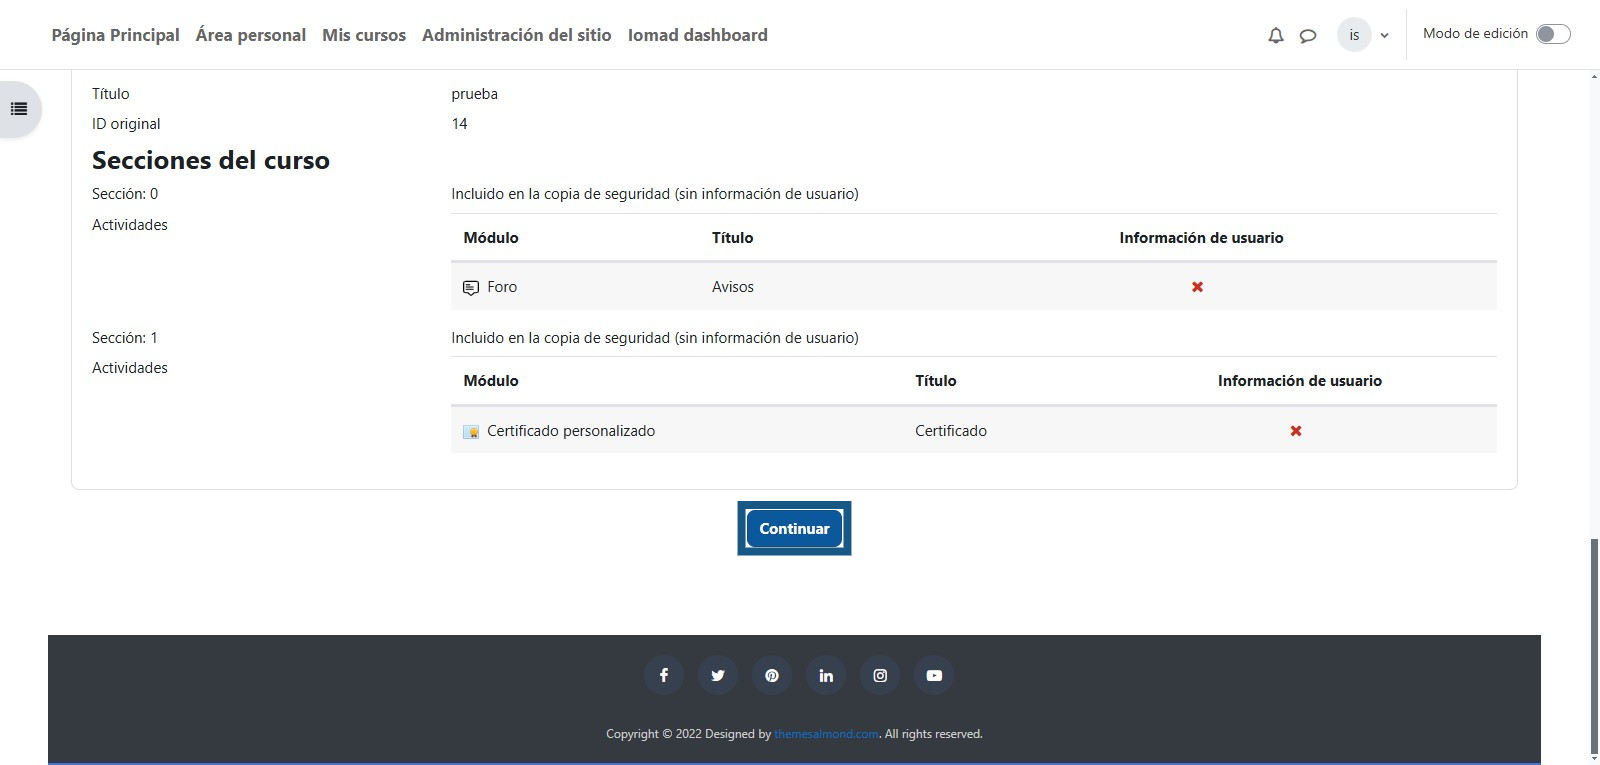Open the course index drawer icon
This screenshot has height=765, width=1600.
click(19, 109)
